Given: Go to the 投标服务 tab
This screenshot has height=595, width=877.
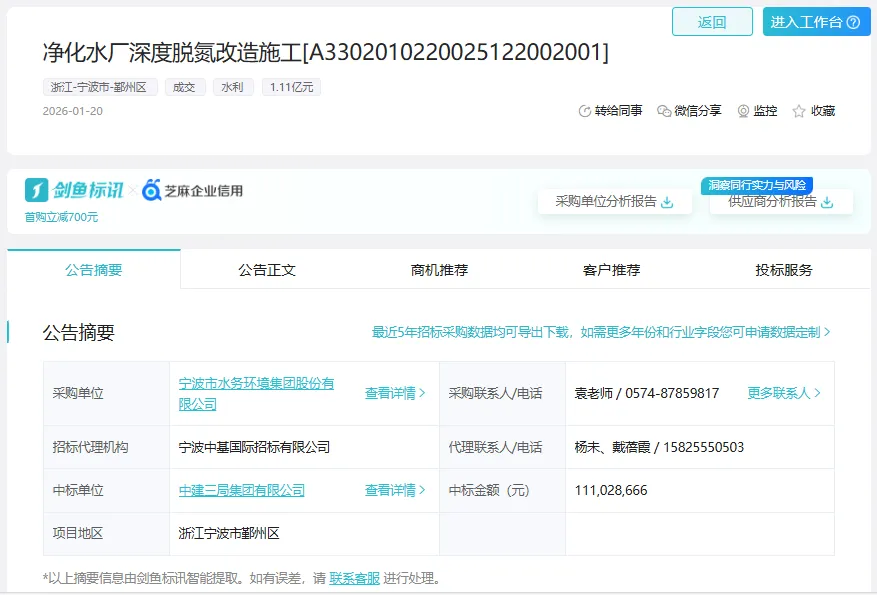Looking at the screenshot, I should point(784,270).
